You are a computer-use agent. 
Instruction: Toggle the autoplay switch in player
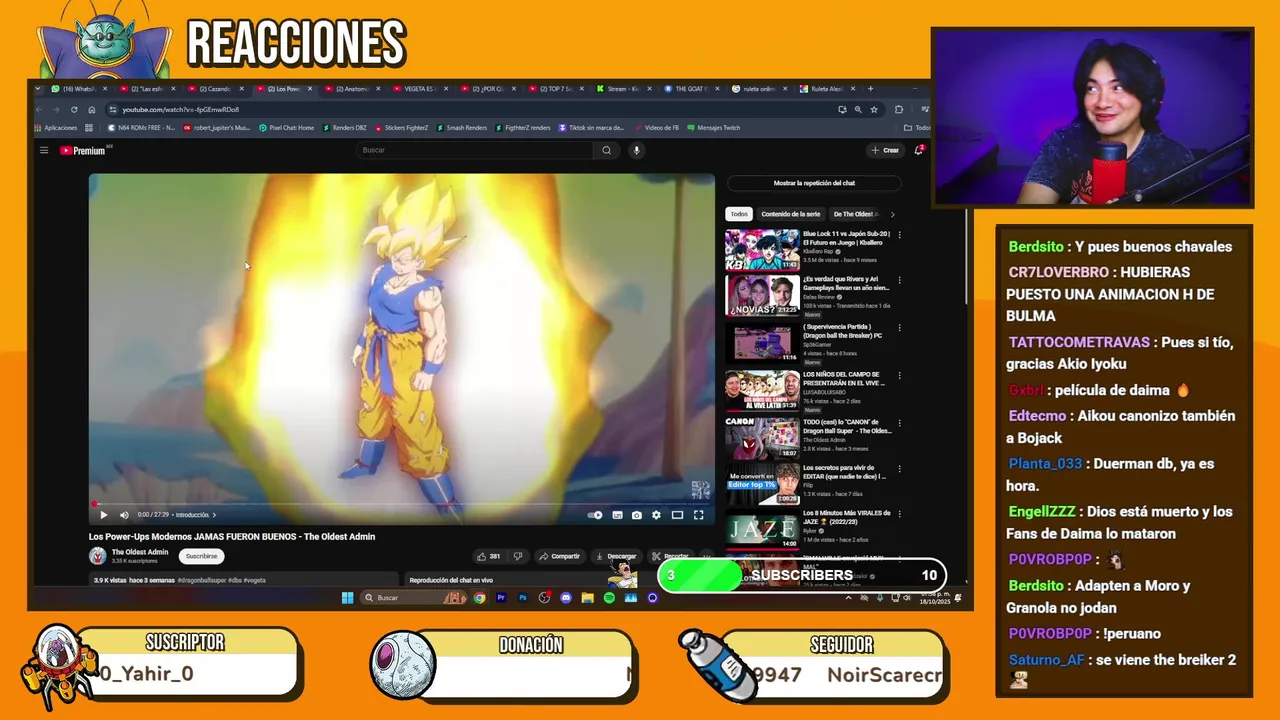coord(595,515)
